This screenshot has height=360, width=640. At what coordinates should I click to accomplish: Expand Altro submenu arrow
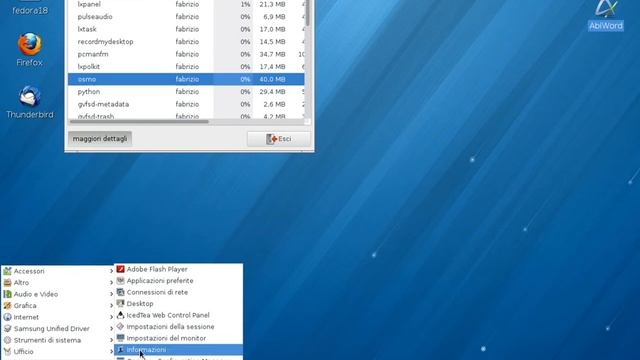(x=111, y=282)
